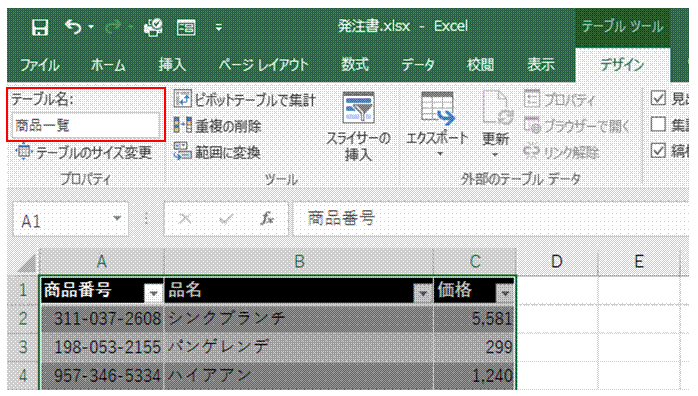
Task: Toggle the 見出し行 checkbox
Action: click(x=658, y=98)
